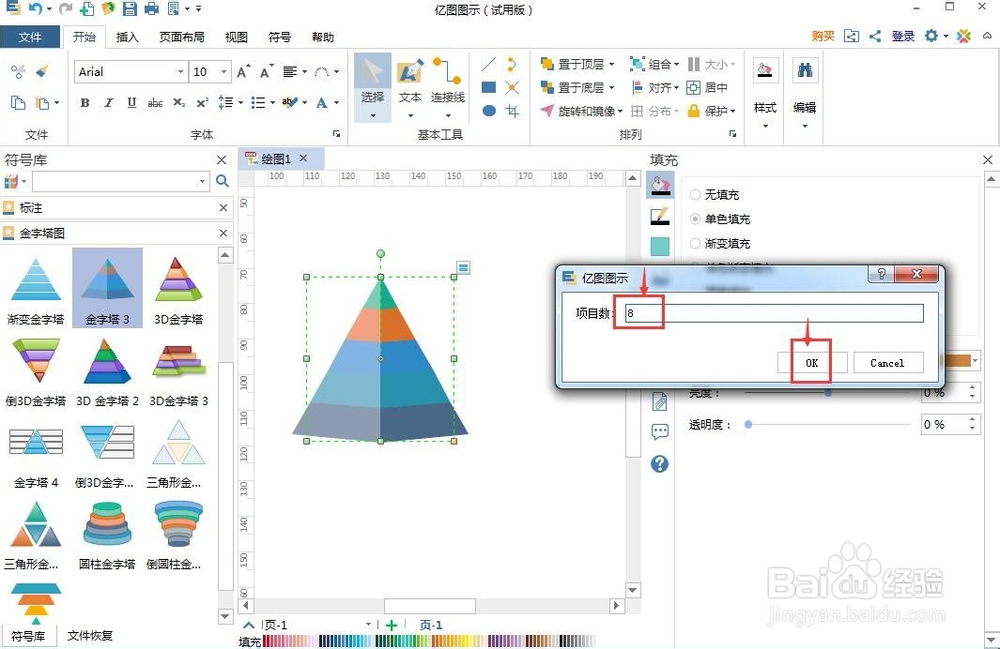The height and width of the screenshot is (649, 1000).
Task: Enable the 单色填充 (Solid fill) option
Action: [x=697, y=219]
